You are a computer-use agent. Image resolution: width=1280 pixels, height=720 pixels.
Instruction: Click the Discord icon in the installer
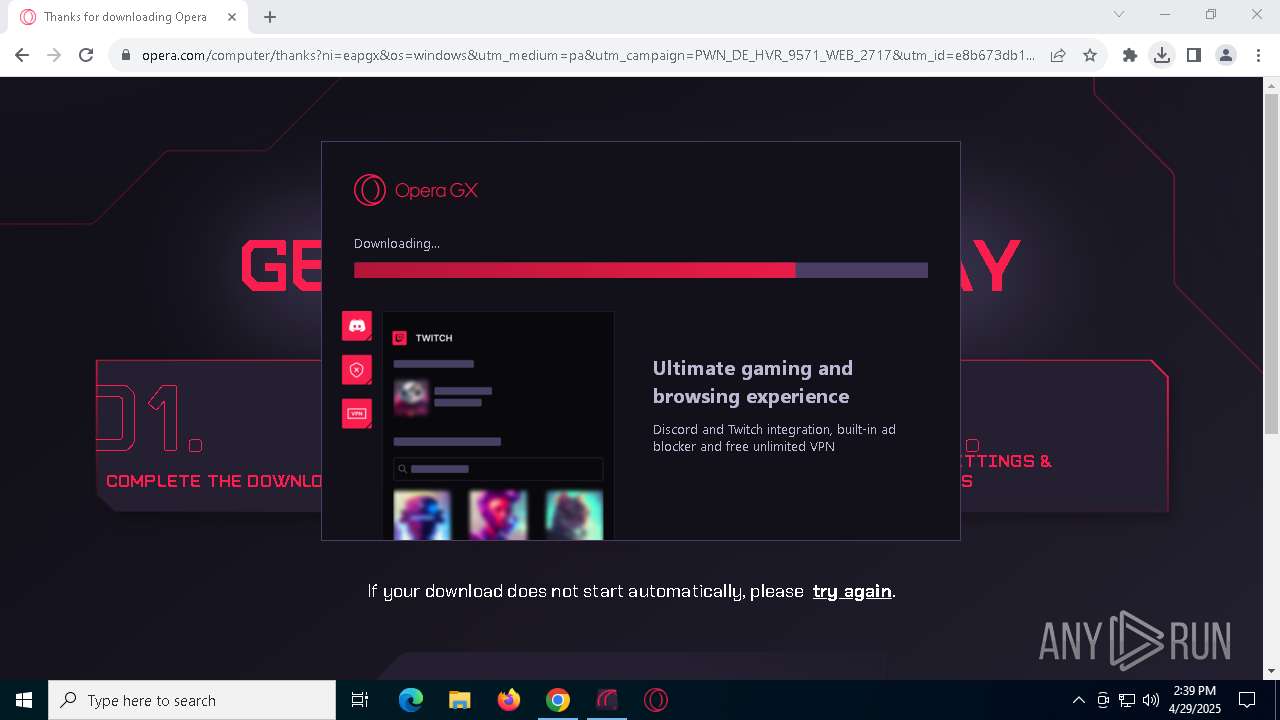357,326
